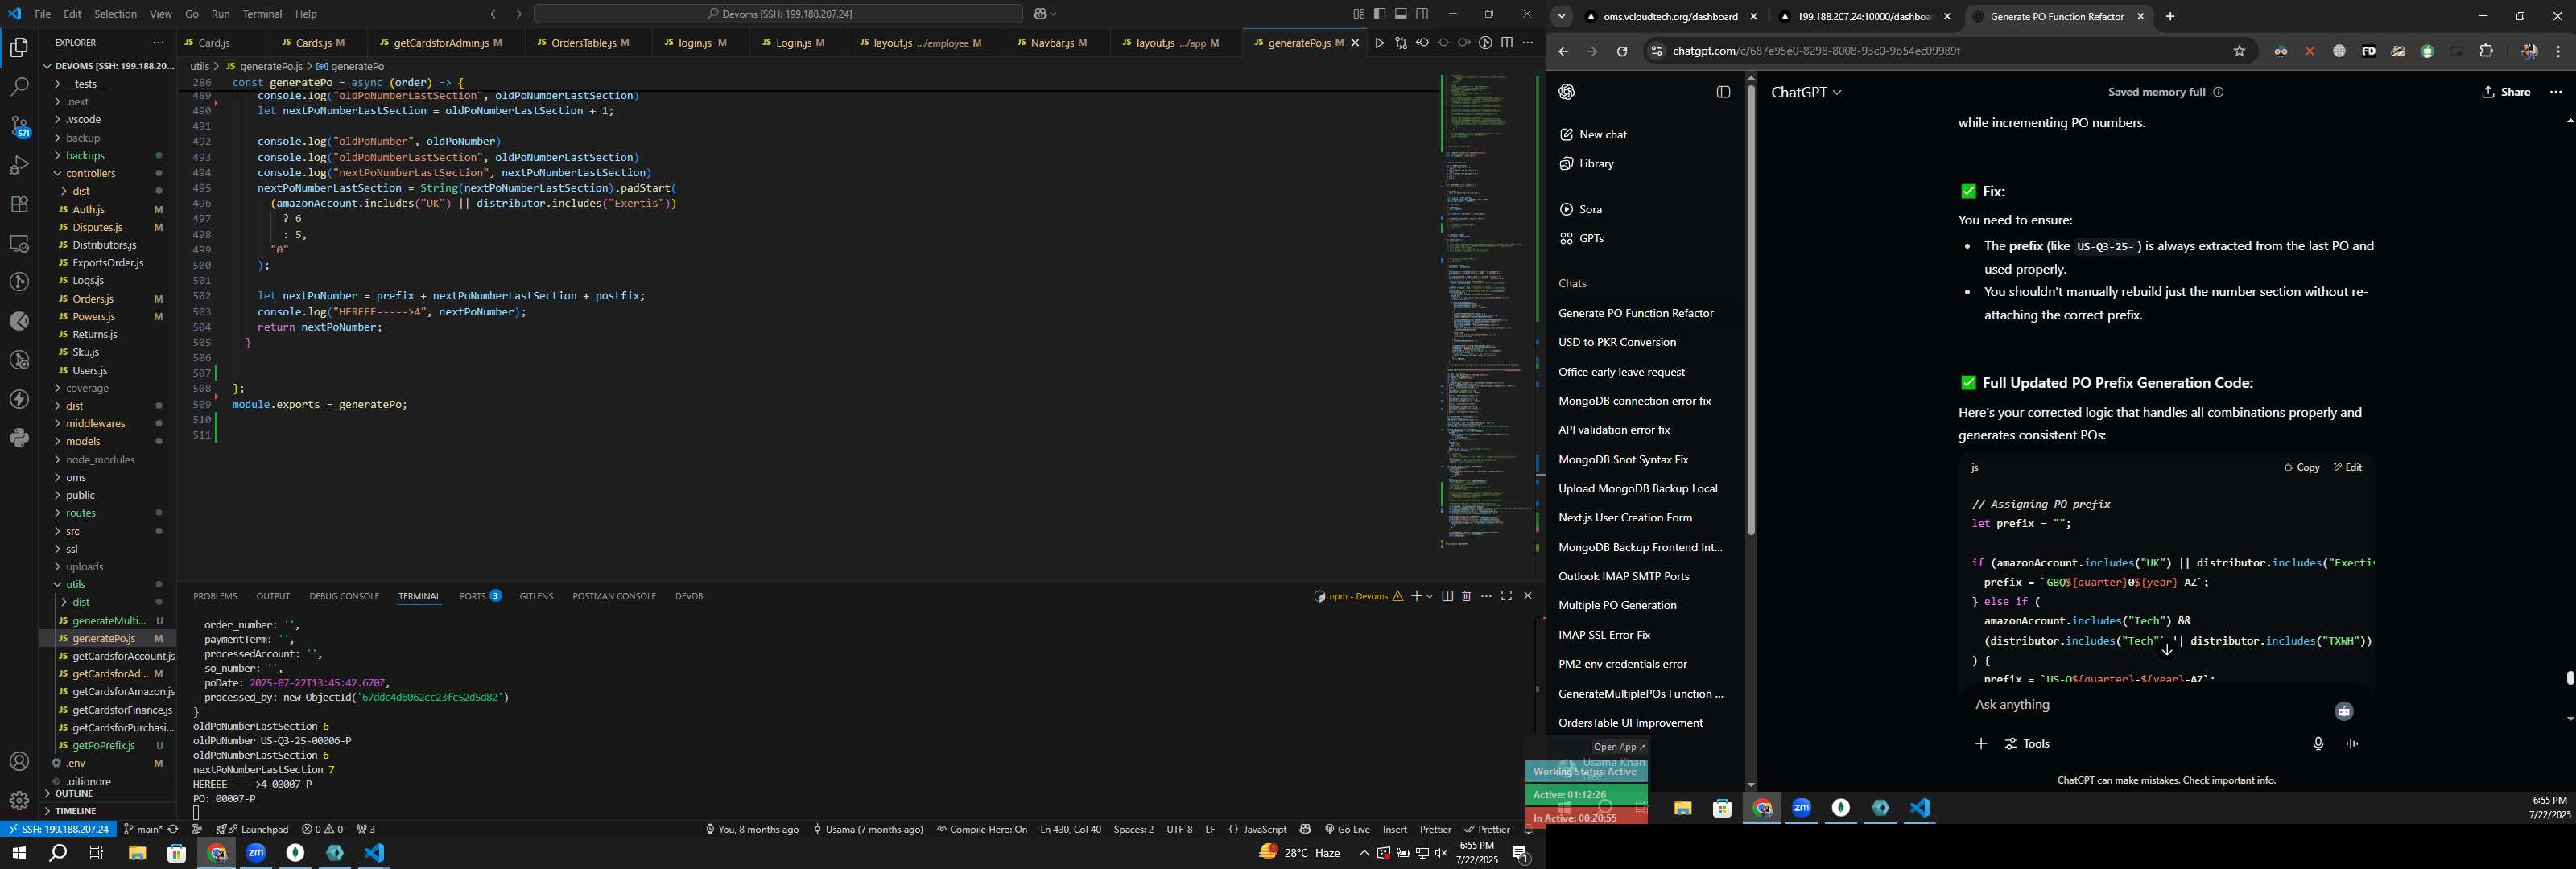
Task: Add attachment with plus icon in ChatGPT
Action: (1980, 744)
